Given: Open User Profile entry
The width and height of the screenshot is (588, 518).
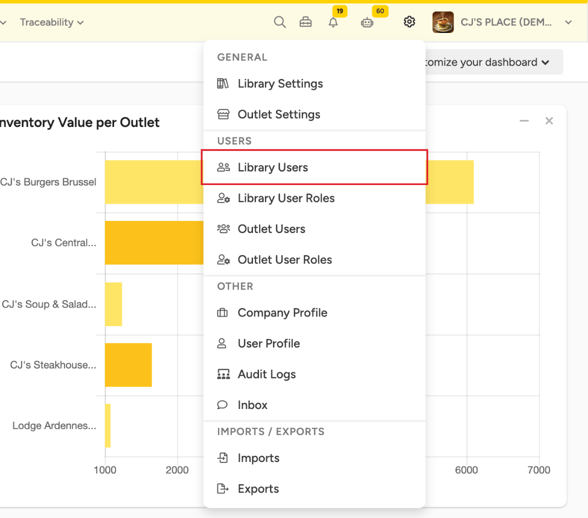Looking at the screenshot, I should (314, 343).
